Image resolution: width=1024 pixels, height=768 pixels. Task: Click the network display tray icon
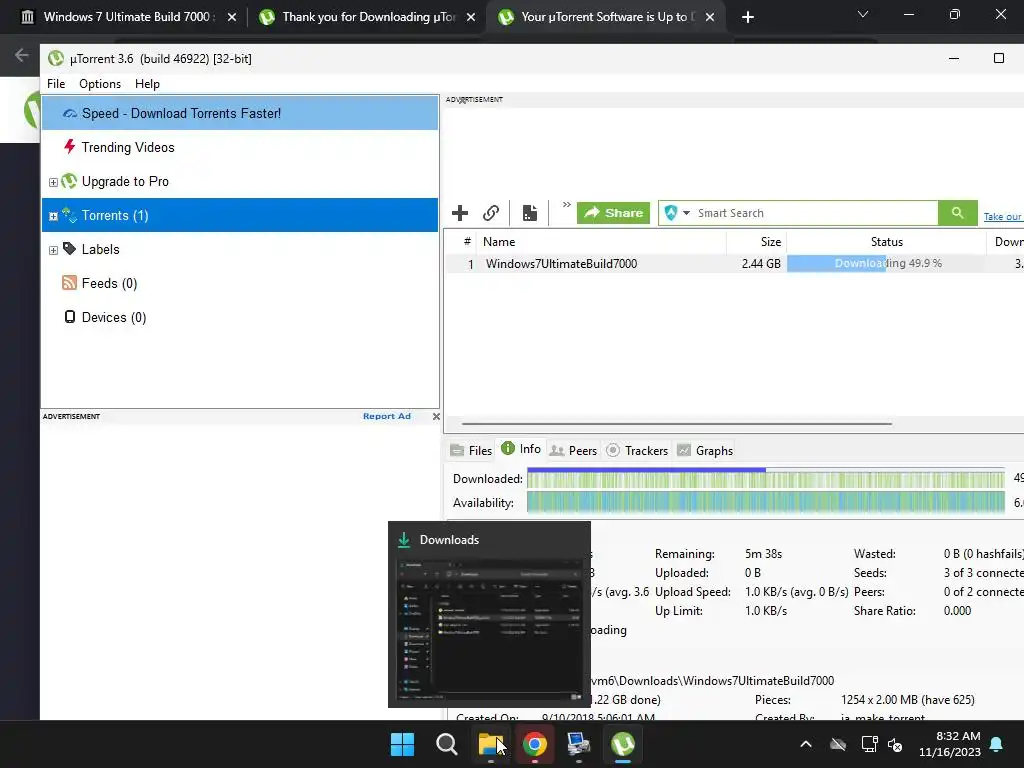pyautogui.click(x=869, y=744)
